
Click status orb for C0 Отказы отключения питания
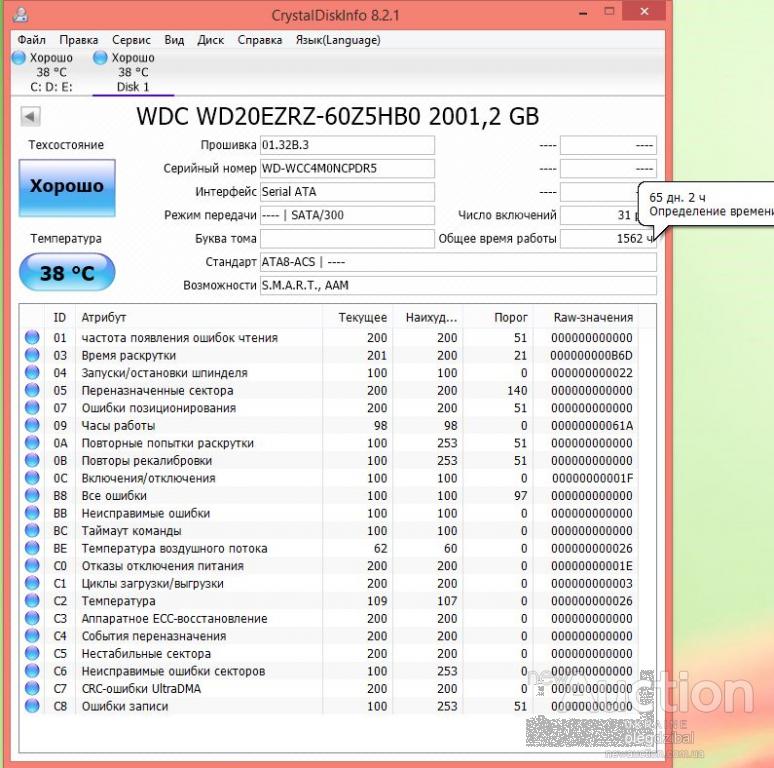click(32, 566)
